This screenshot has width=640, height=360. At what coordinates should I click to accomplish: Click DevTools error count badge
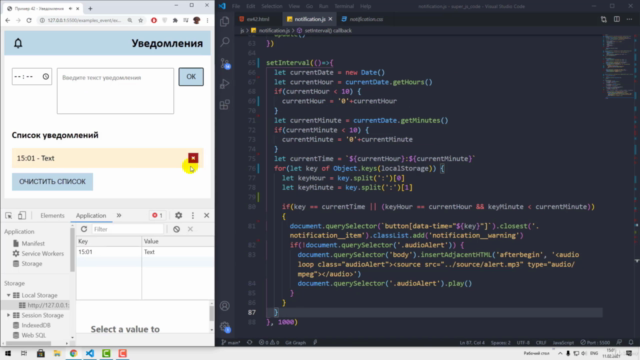point(157,216)
